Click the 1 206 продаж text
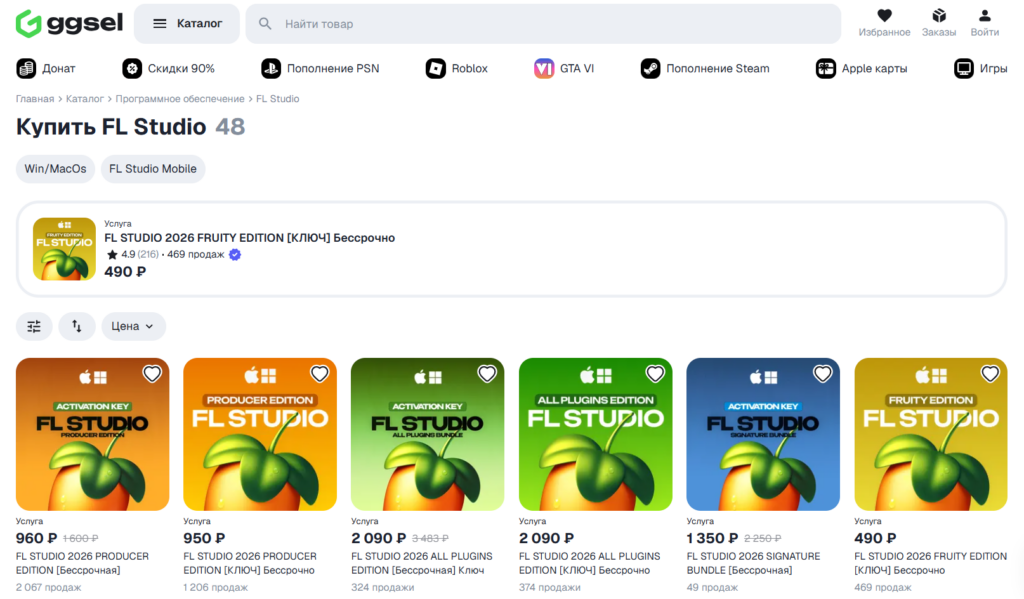 coord(216,587)
